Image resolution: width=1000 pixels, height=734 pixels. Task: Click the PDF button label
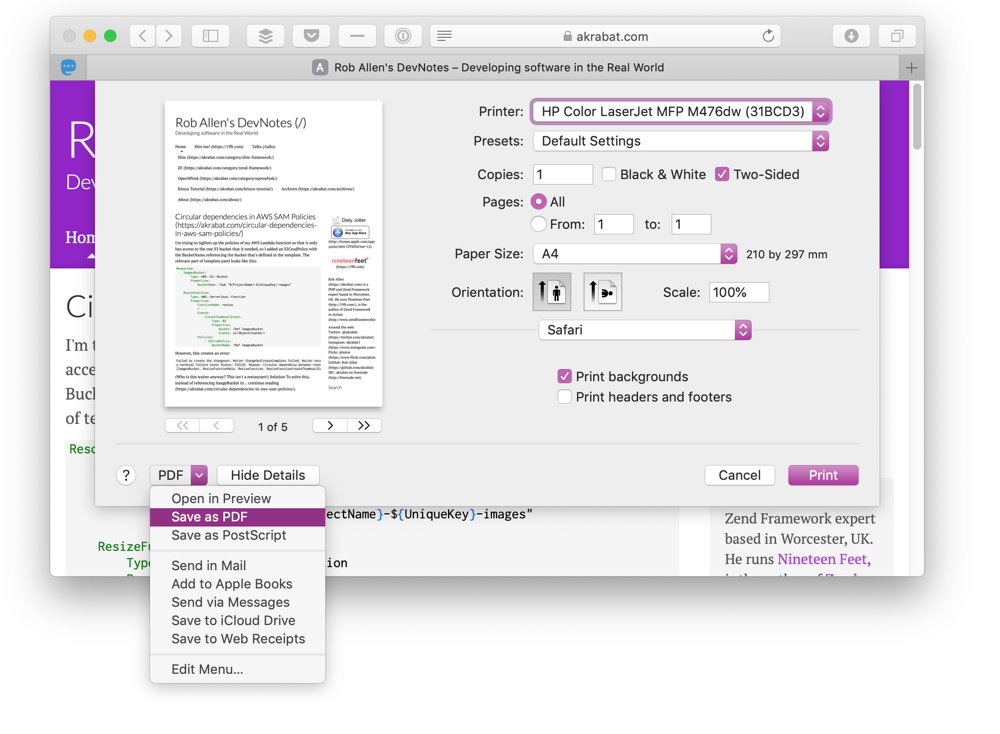coord(170,475)
